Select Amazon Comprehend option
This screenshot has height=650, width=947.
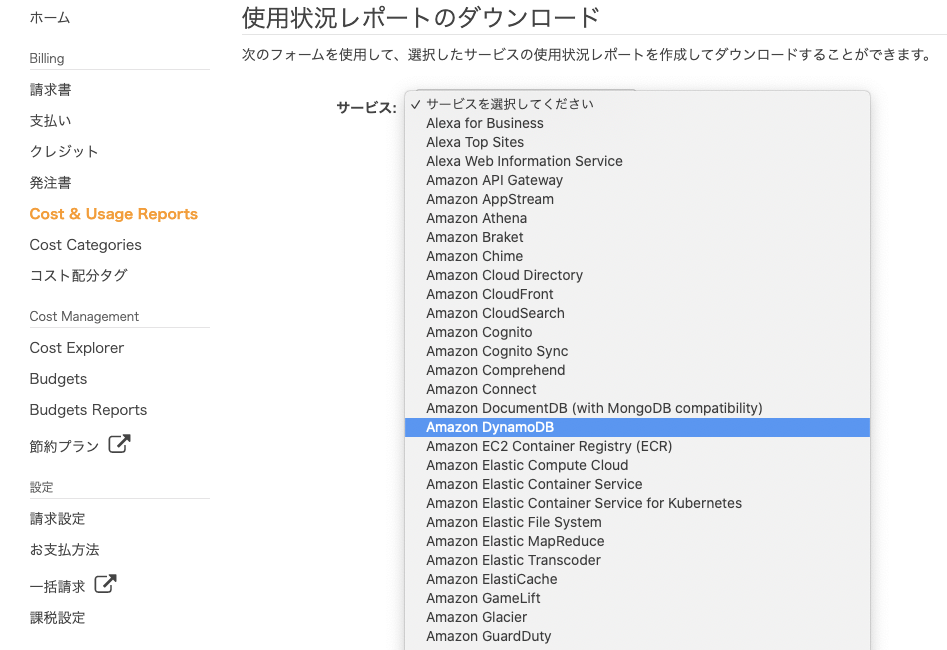(637, 370)
